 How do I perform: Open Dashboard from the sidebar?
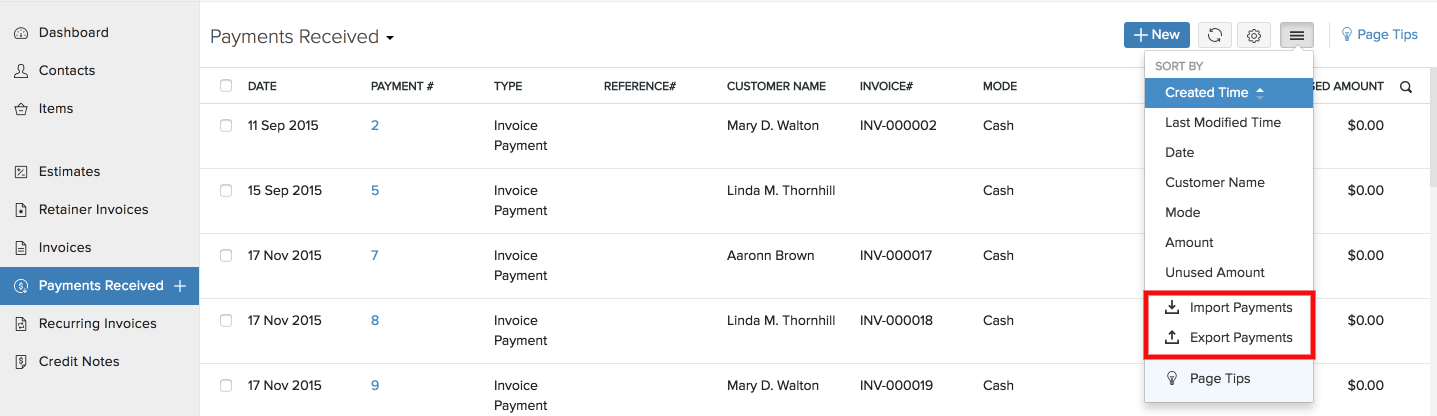pyautogui.click(x=73, y=33)
